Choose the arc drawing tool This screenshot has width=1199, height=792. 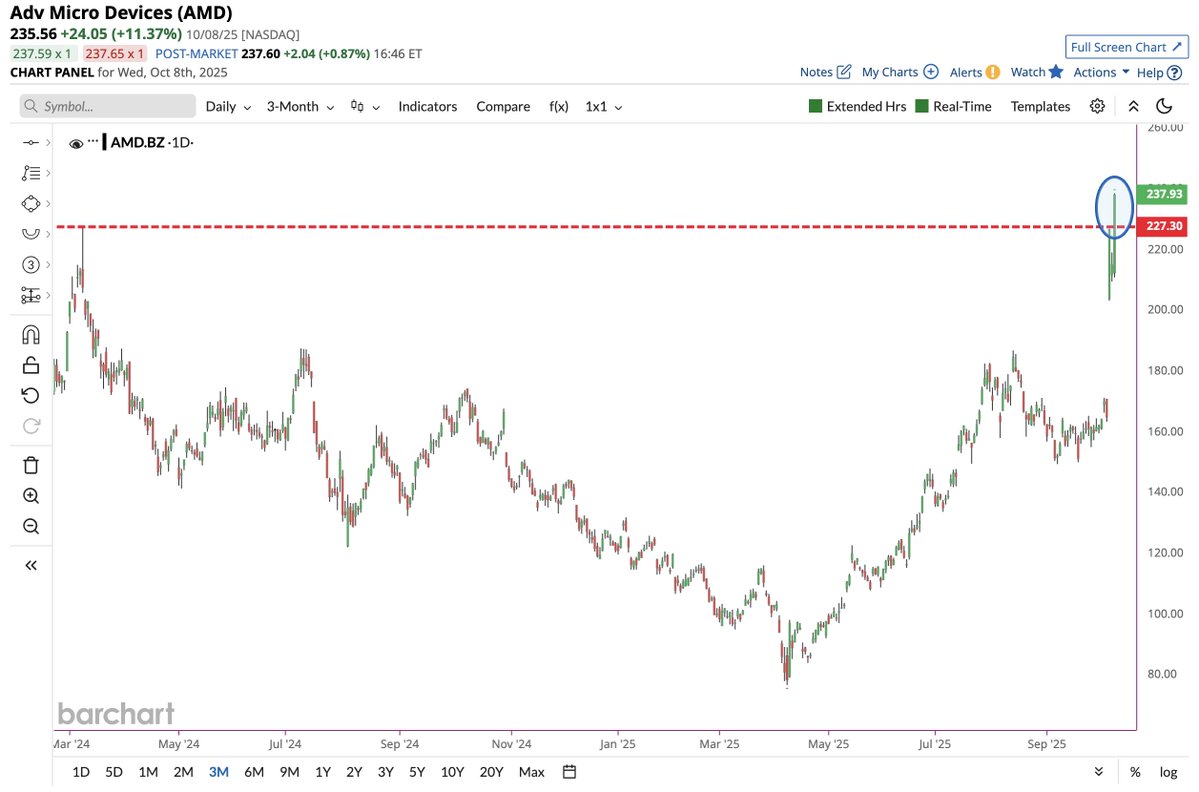pyautogui.click(x=31, y=234)
